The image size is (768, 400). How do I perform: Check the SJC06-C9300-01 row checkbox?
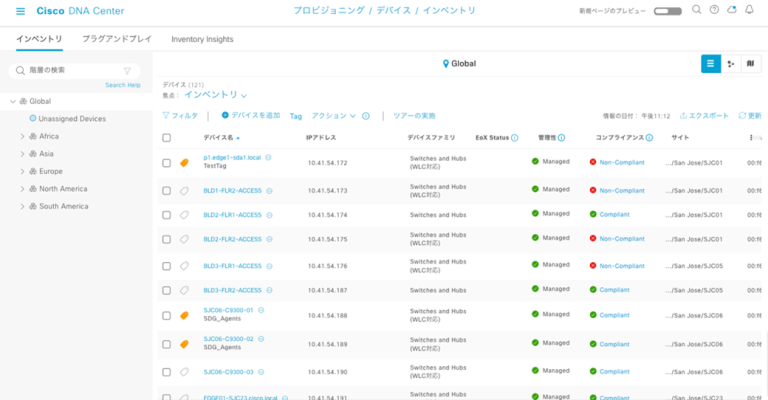click(x=167, y=316)
